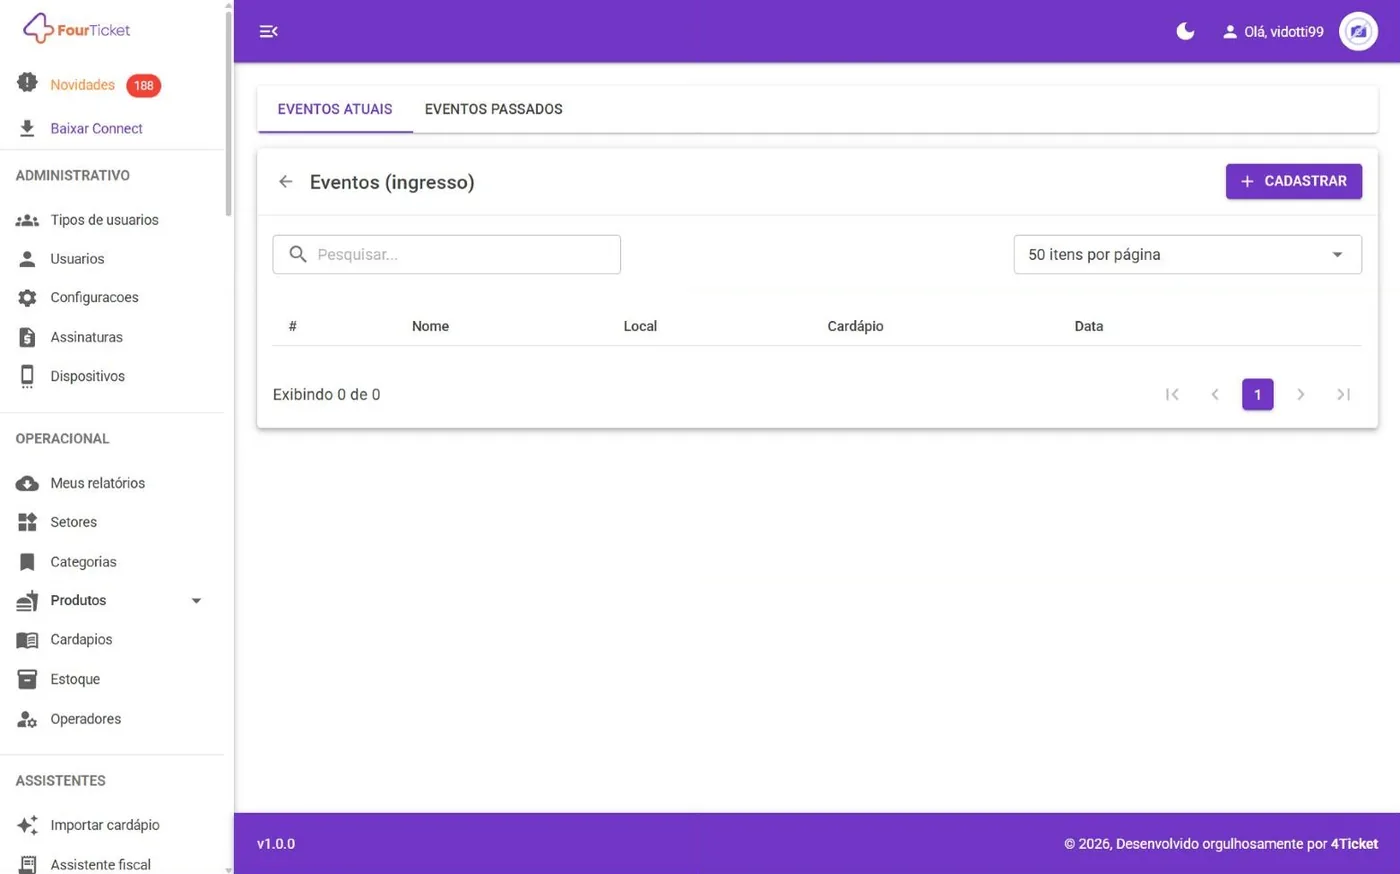This screenshot has width=1400, height=874.
Task: Click the Novidades badge icon
Action: point(27,84)
